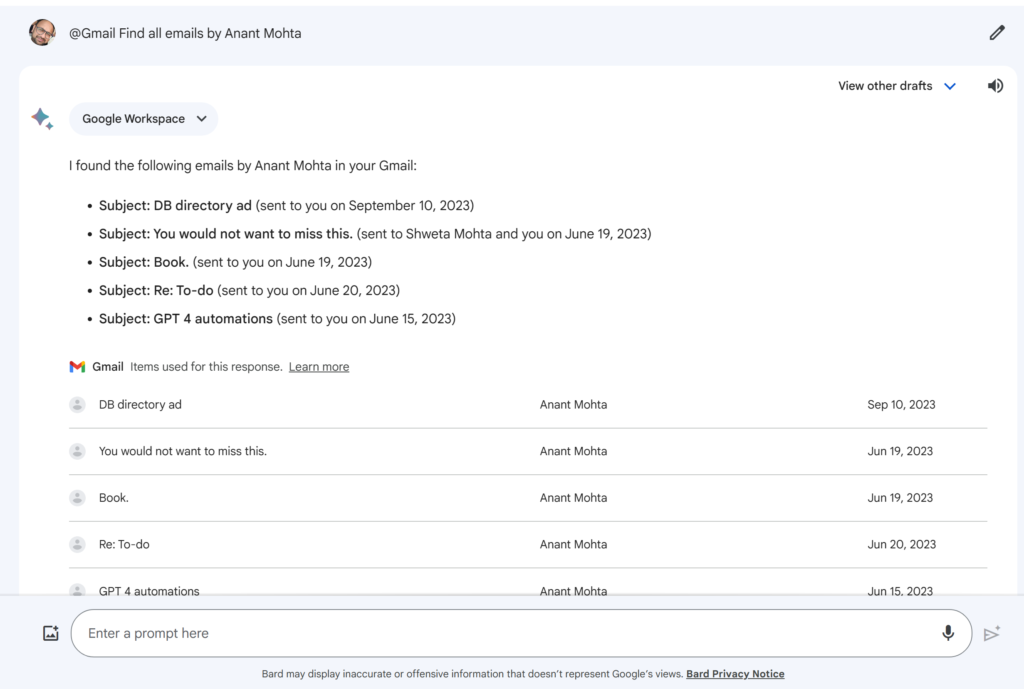Click sender avatar beside DB directory ad
Screen dimensions: 1024x689
tap(77, 405)
